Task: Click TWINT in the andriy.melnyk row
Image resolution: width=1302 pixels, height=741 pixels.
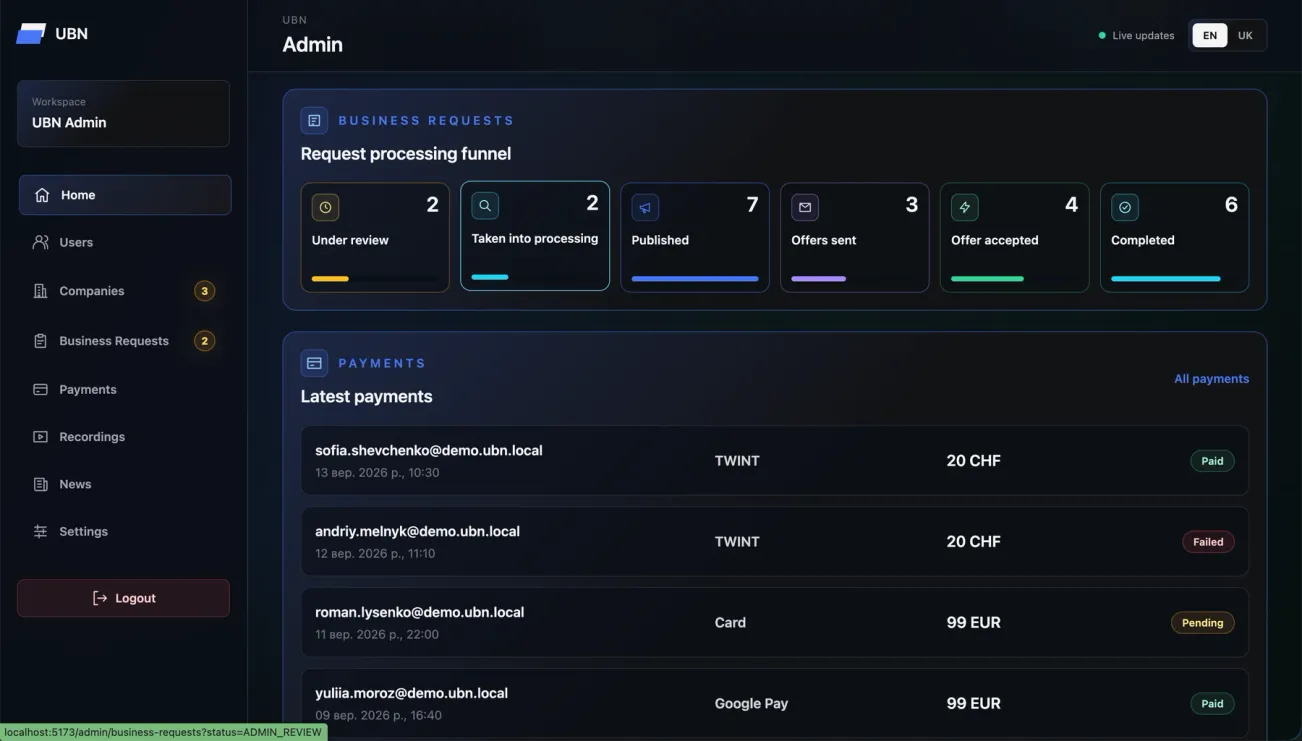Action: [737, 542]
